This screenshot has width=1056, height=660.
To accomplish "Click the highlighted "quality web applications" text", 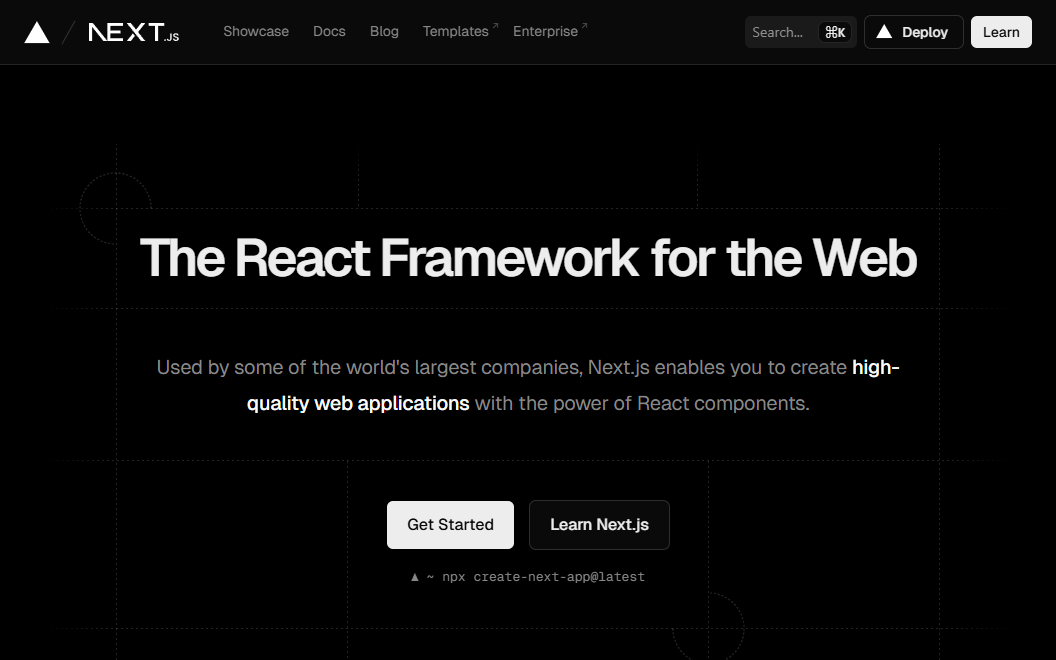I will pyautogui.click(x=358, y=404).
